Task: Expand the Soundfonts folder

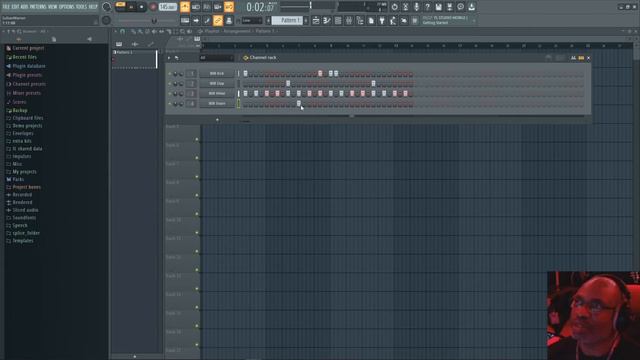Action: [x=24, y=218]
